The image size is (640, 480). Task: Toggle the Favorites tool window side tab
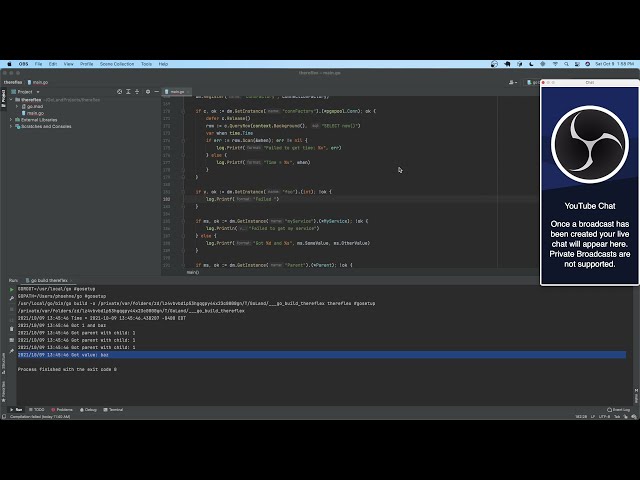(4, 392)
